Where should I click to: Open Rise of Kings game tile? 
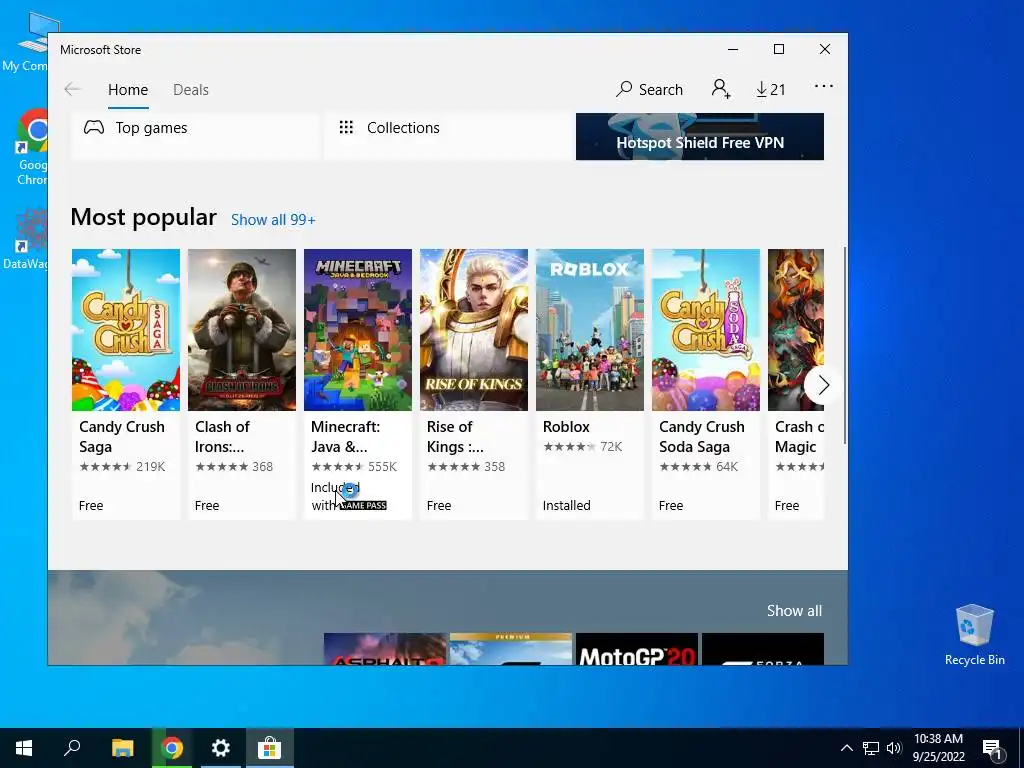[473, 383]
